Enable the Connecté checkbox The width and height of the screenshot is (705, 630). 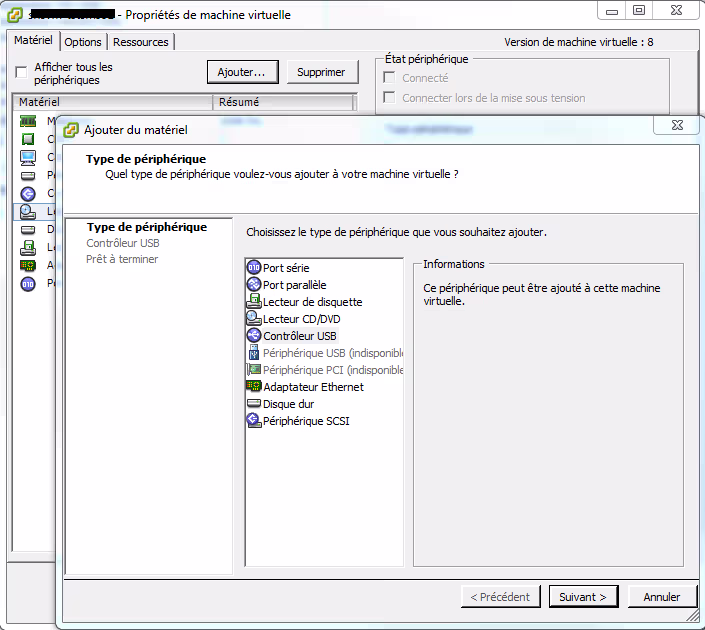(x=390, y=78)
